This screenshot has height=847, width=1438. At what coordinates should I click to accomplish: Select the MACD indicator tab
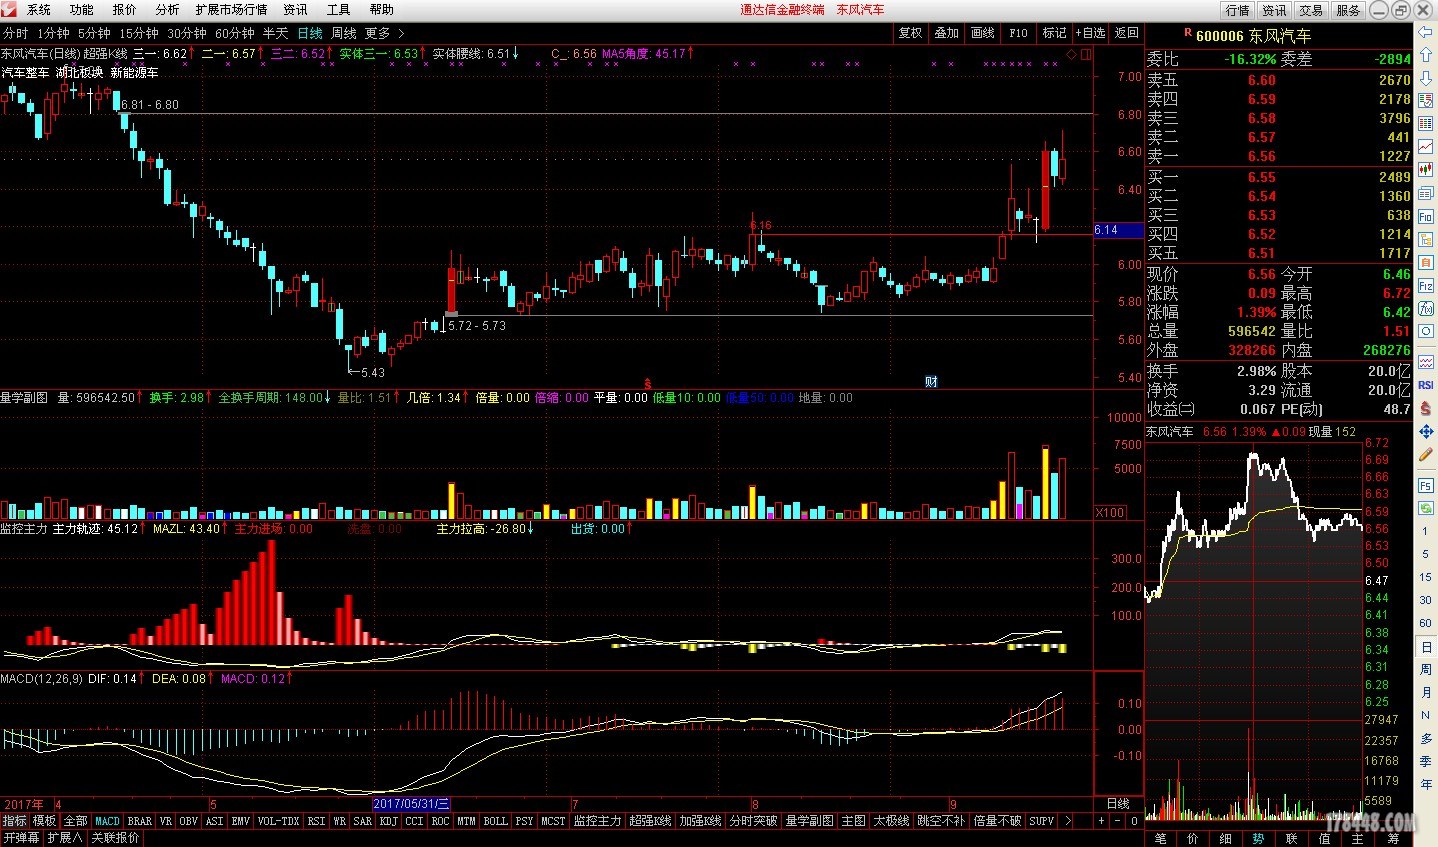pos(108,821)
